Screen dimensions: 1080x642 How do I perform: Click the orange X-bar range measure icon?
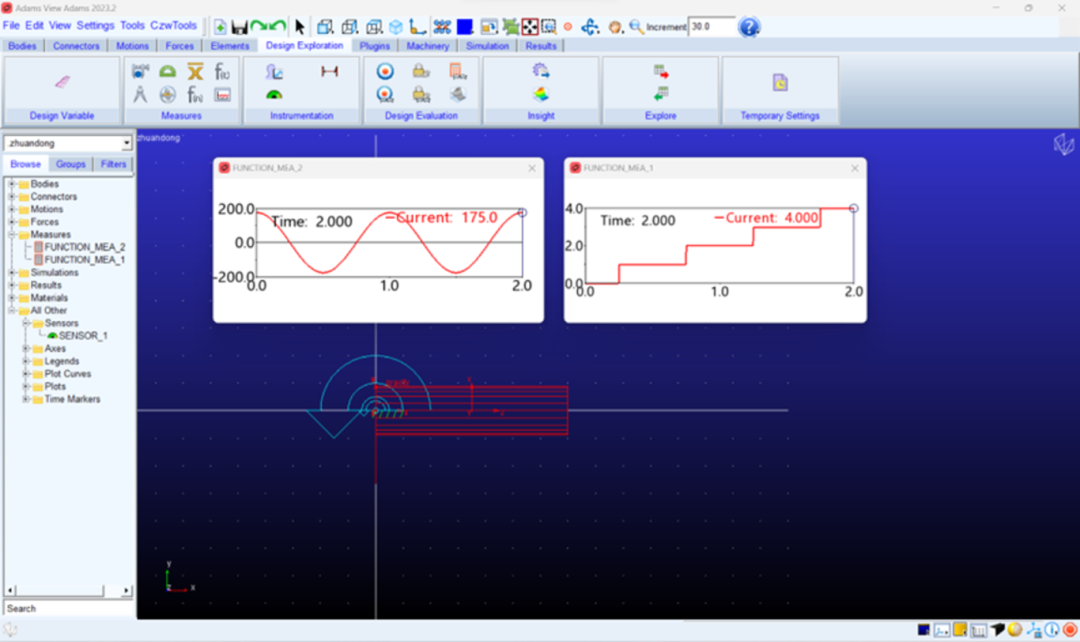tap(196, 71)
